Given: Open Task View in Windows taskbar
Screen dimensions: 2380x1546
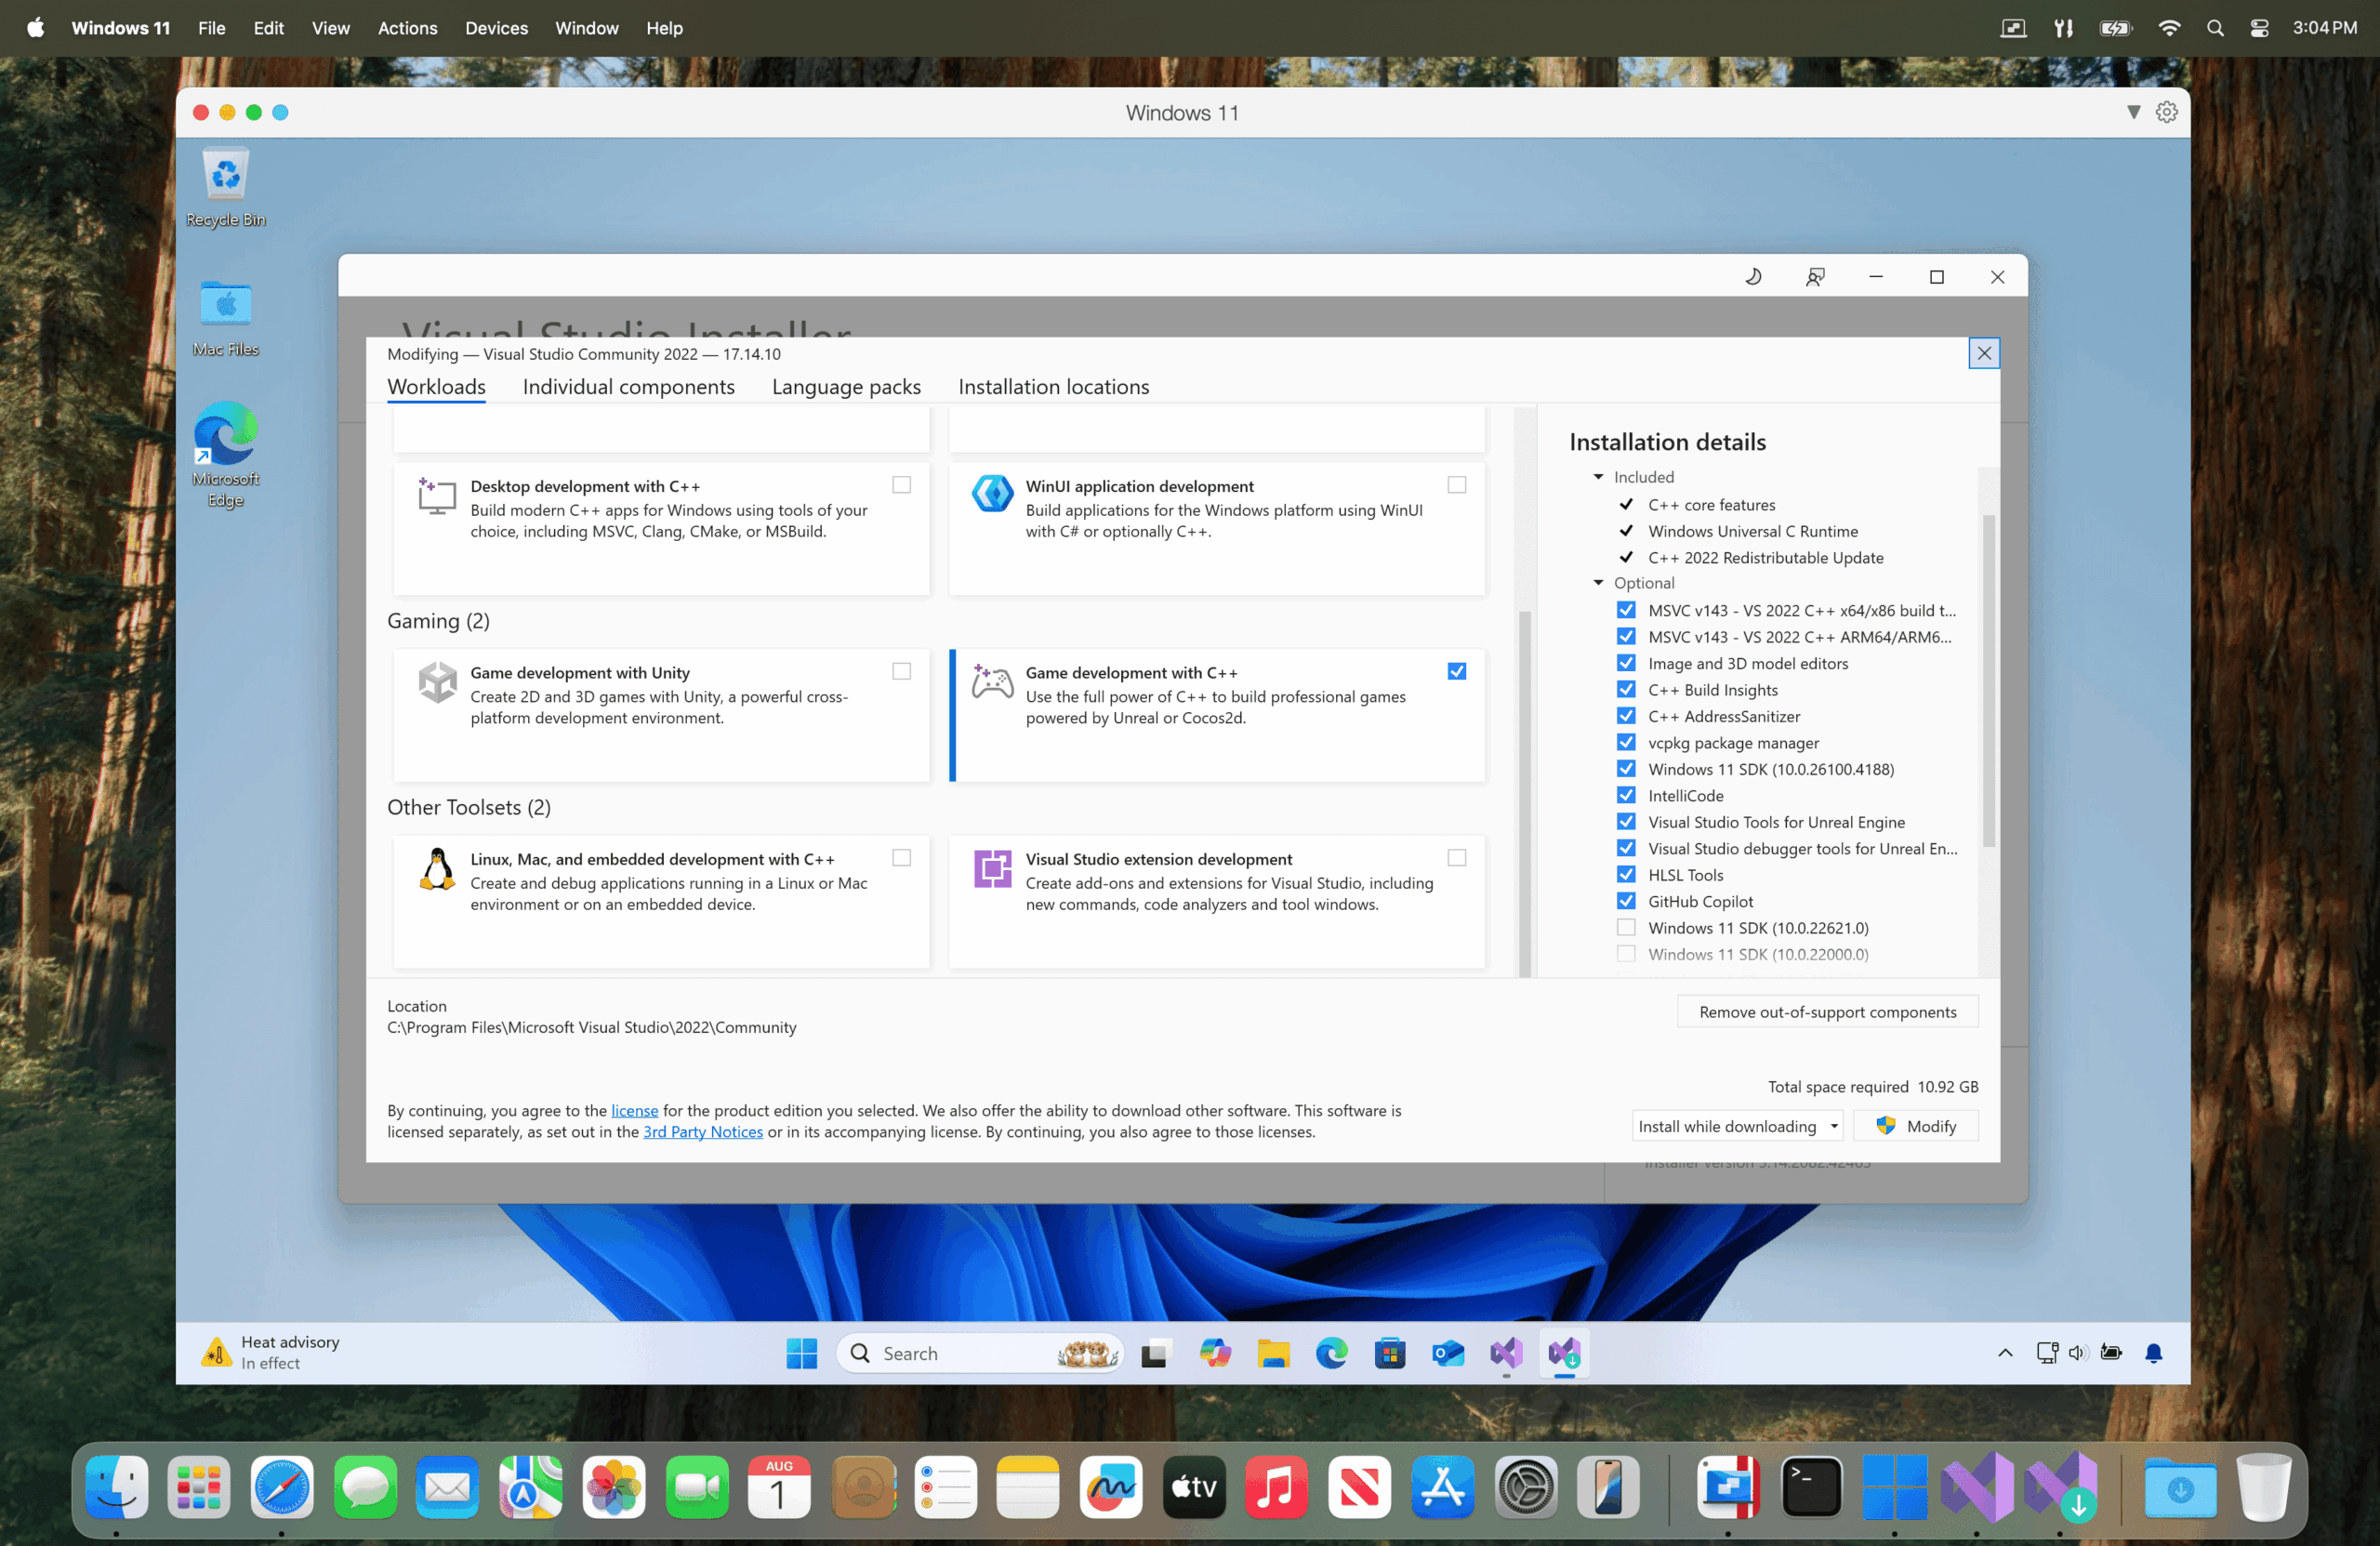Looking at the screenshot, I should coord(1155,1353).
